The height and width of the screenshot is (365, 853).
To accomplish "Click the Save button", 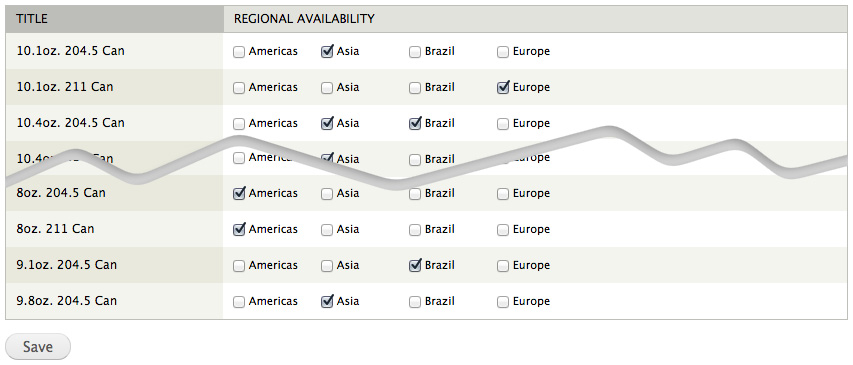I will point(38,347).
